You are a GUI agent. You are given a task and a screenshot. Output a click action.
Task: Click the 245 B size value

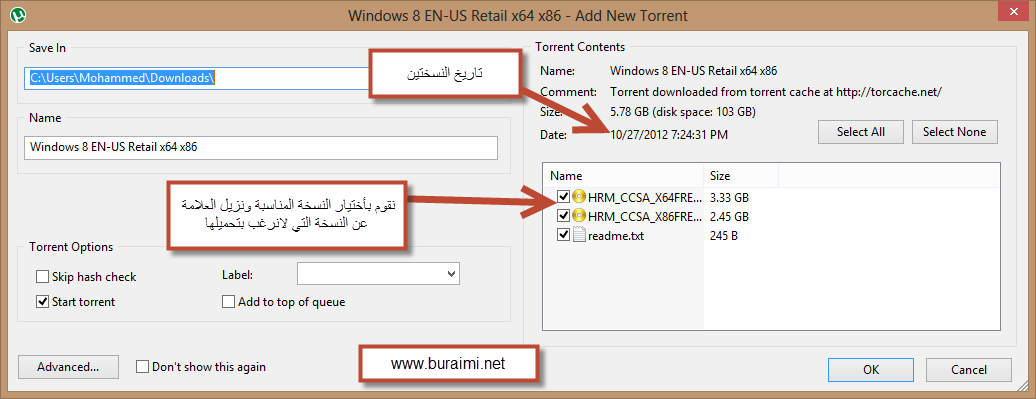click(x=724, y=235)
